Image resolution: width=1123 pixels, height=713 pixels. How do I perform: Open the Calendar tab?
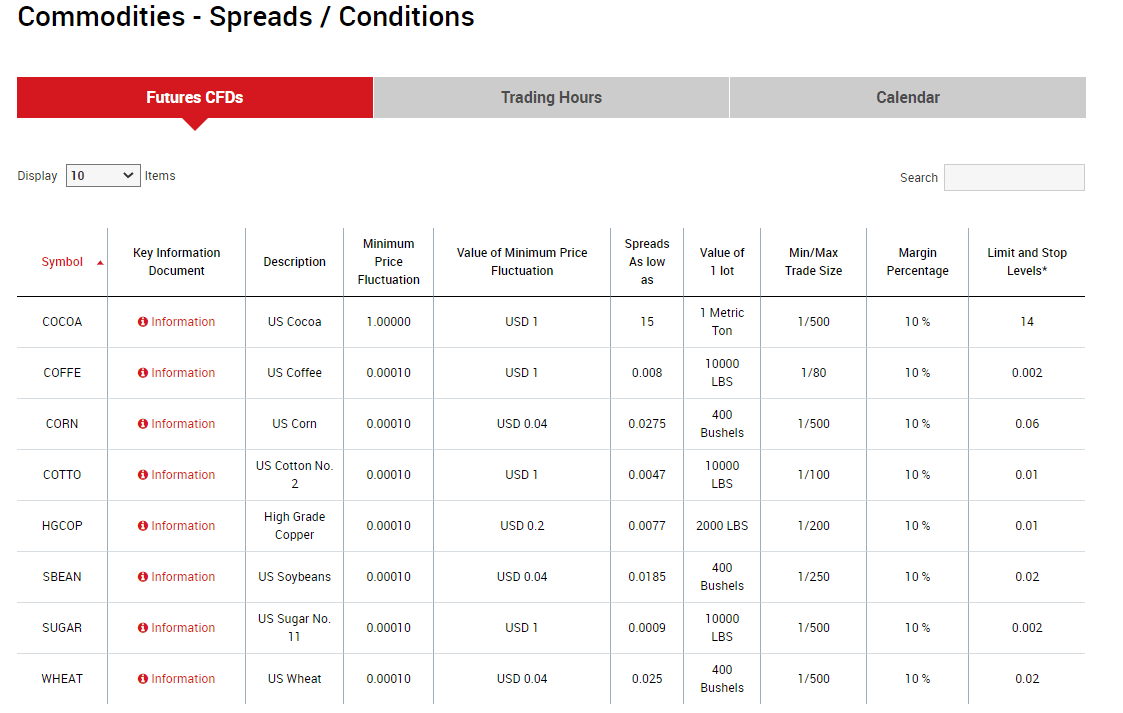coord(907,97)
